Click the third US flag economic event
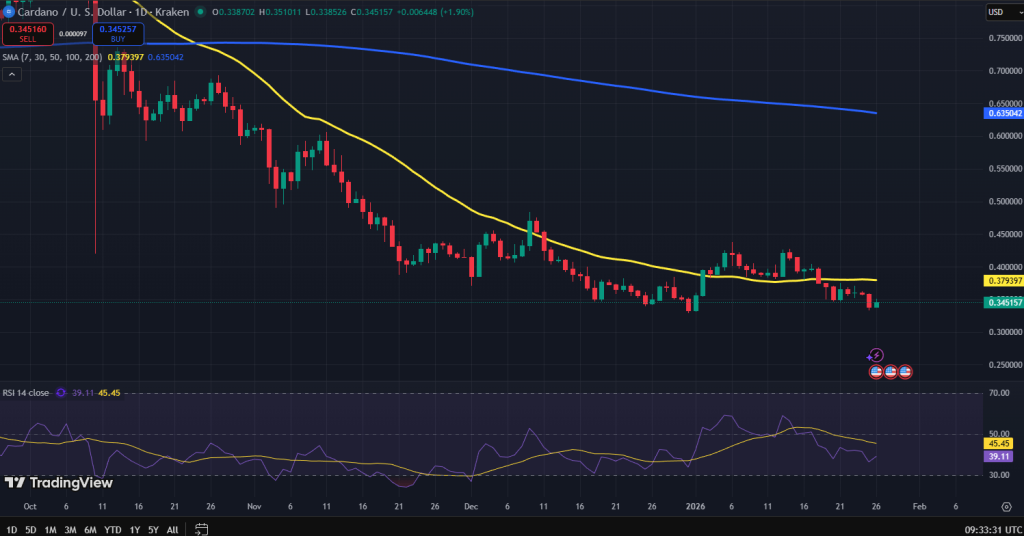This screenshot has height=536, width=1024. coord(904,371)
